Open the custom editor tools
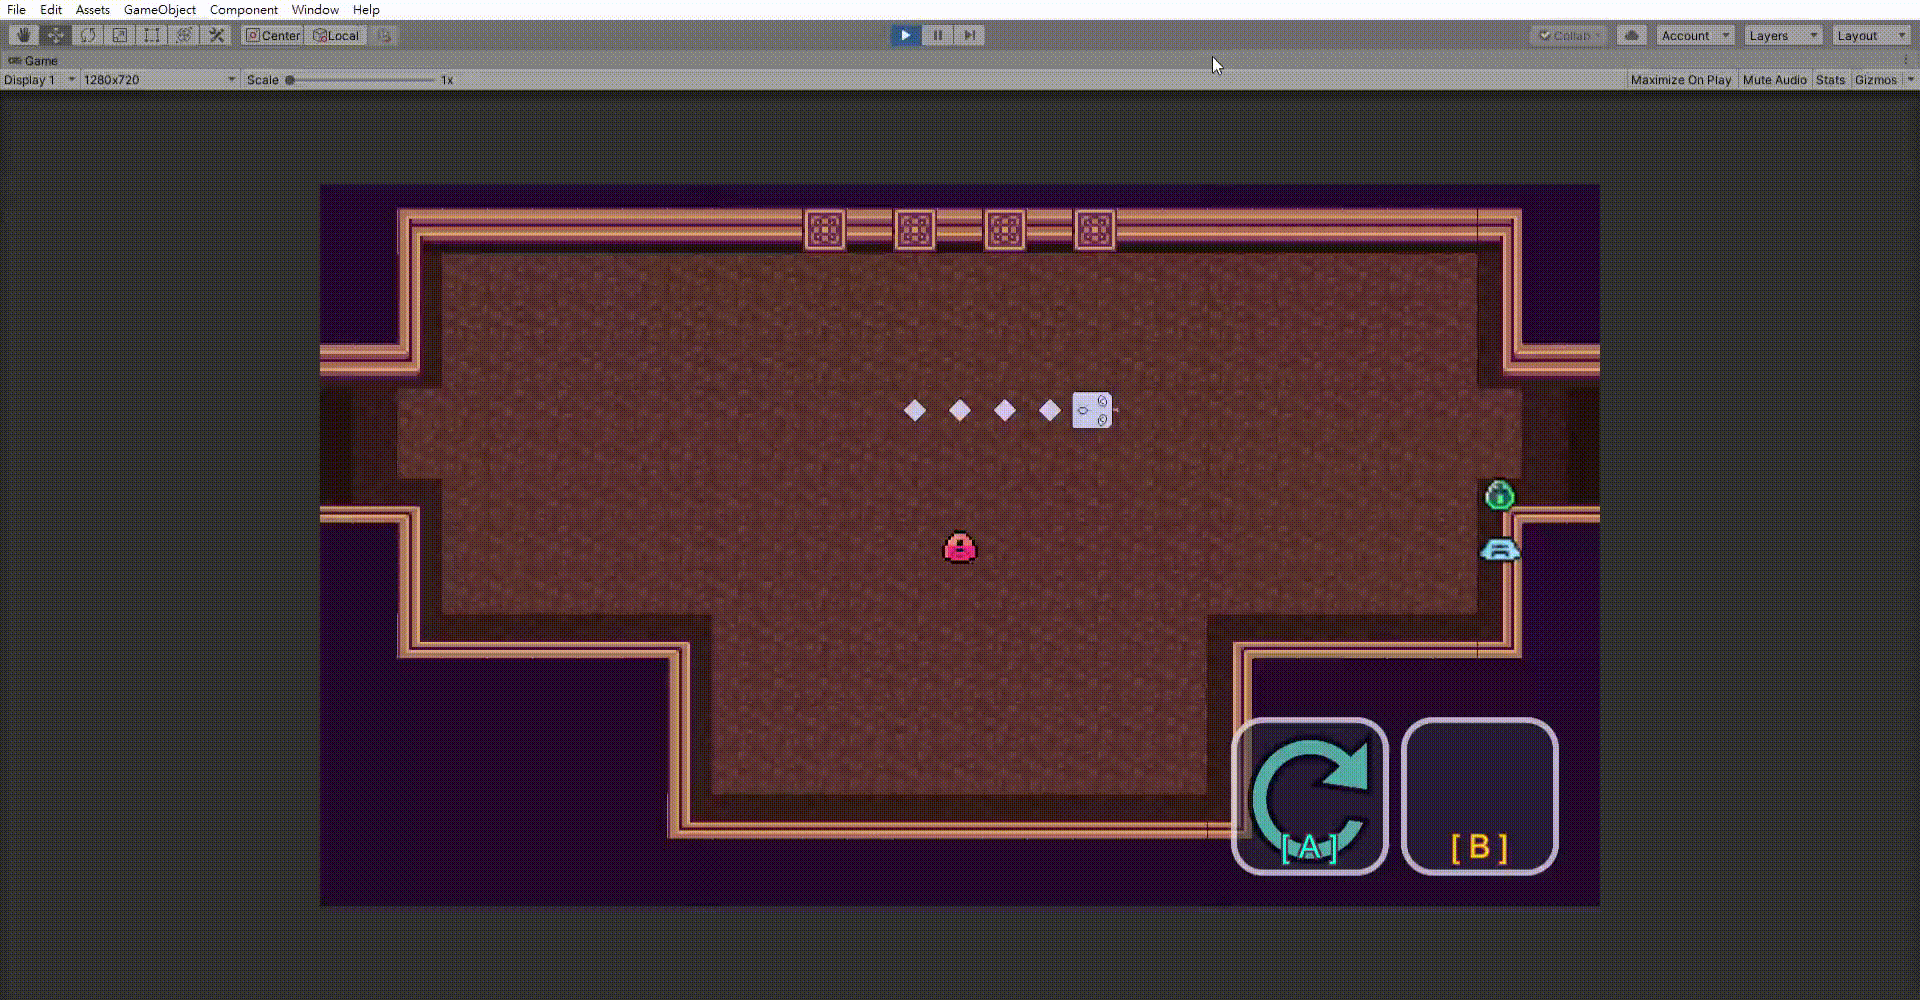The width and height of the screenshot is (1920, 1000). [x=216, y=35]
